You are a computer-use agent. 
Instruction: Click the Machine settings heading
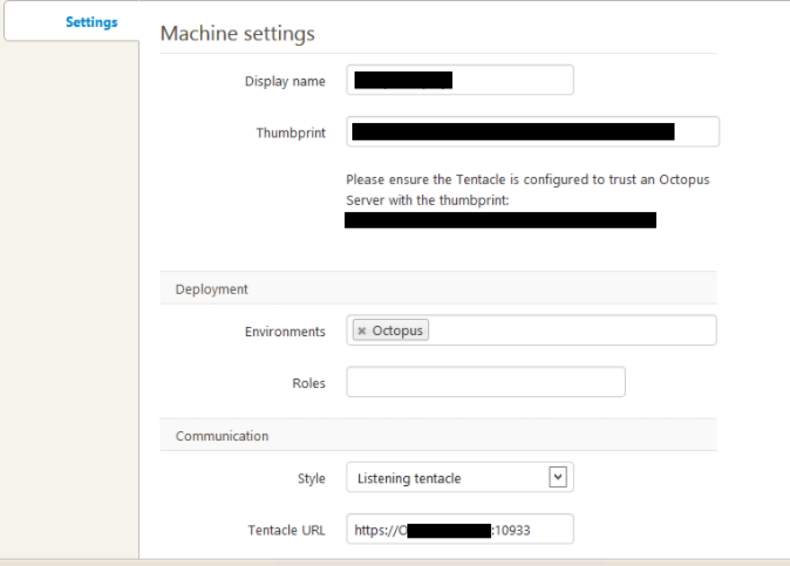pyautogui.click(x=237, y=33)
